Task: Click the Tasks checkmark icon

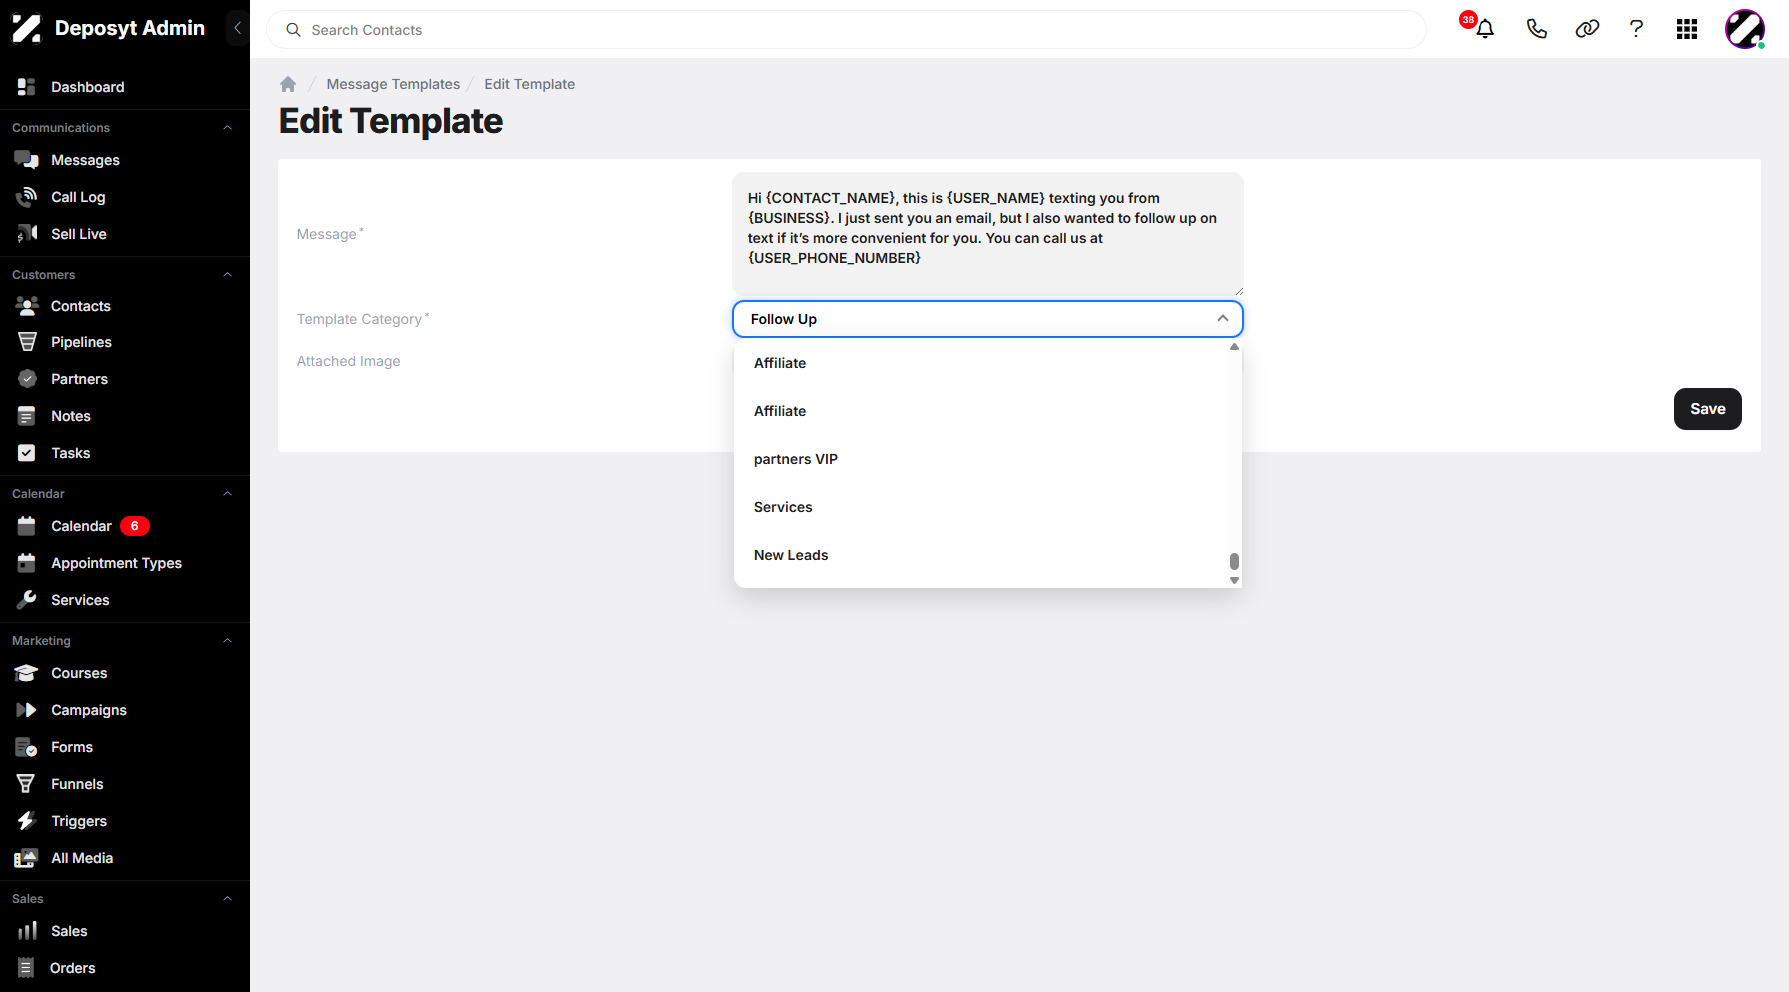Action: [x=27, y=453]
